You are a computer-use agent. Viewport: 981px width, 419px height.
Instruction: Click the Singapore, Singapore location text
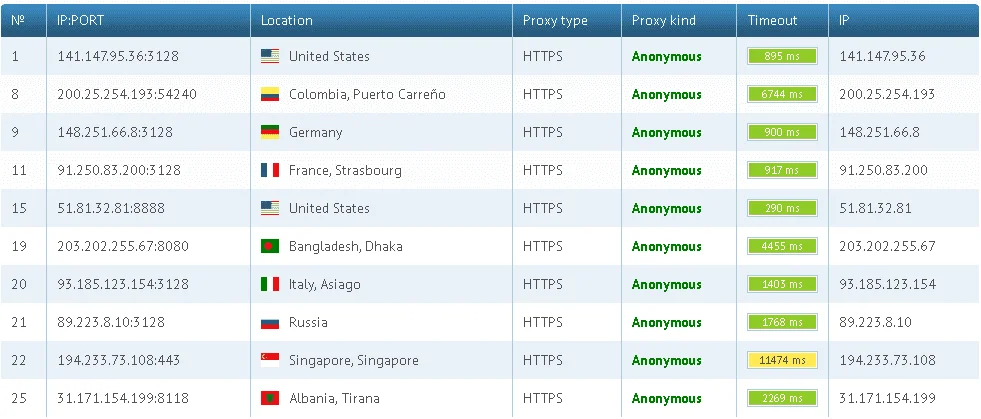click(353, 361)
